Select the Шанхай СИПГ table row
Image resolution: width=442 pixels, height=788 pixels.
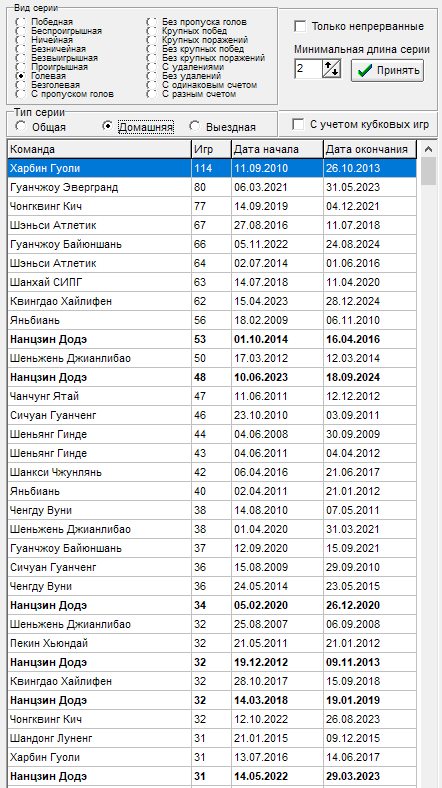click(212, 282)
